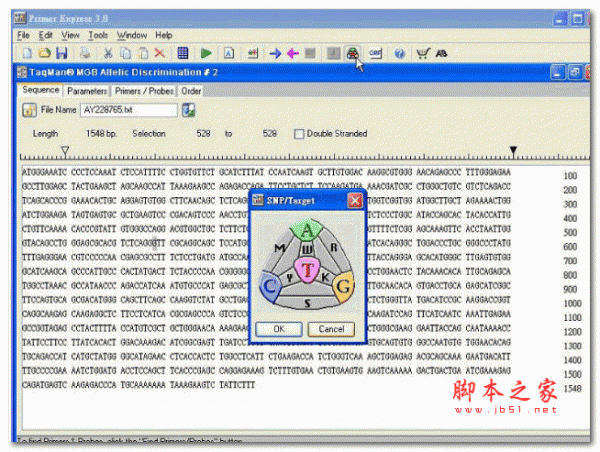
Task: Select pink T base in SNP wheel
Action: pos(308,270)
